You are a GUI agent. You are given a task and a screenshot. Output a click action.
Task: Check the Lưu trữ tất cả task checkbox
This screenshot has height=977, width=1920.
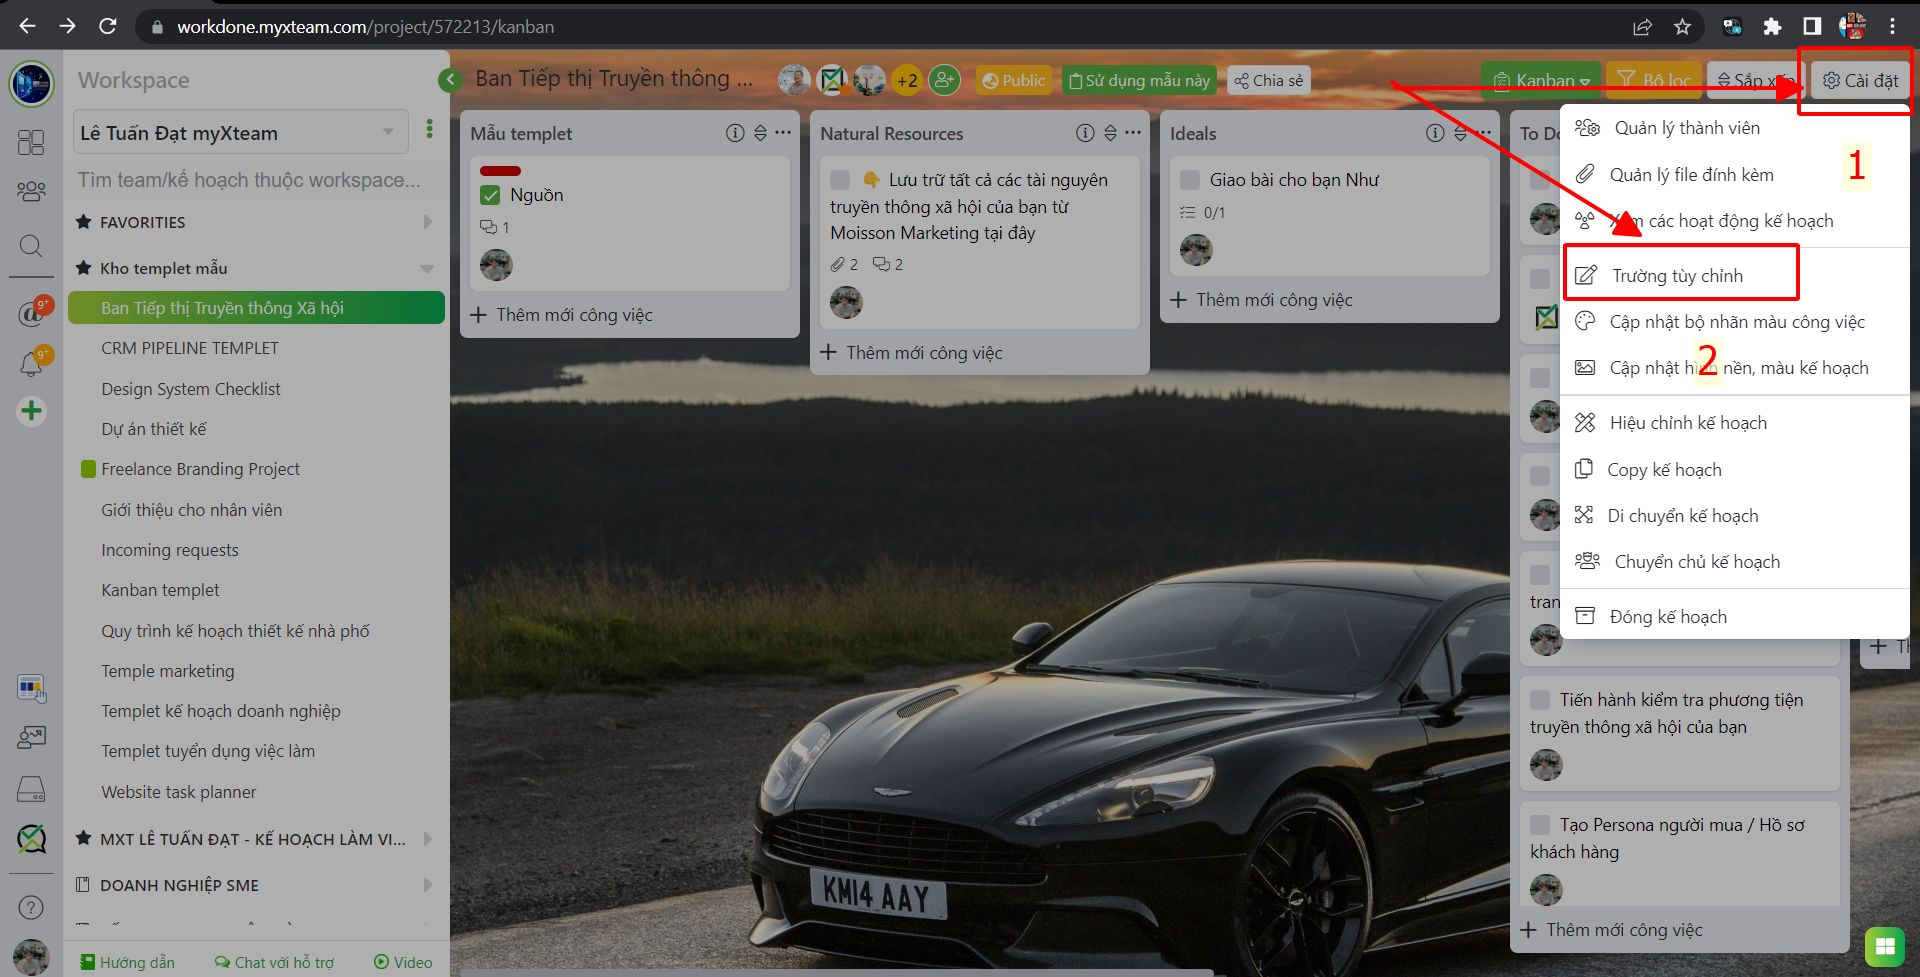click(x=840, y=180)
